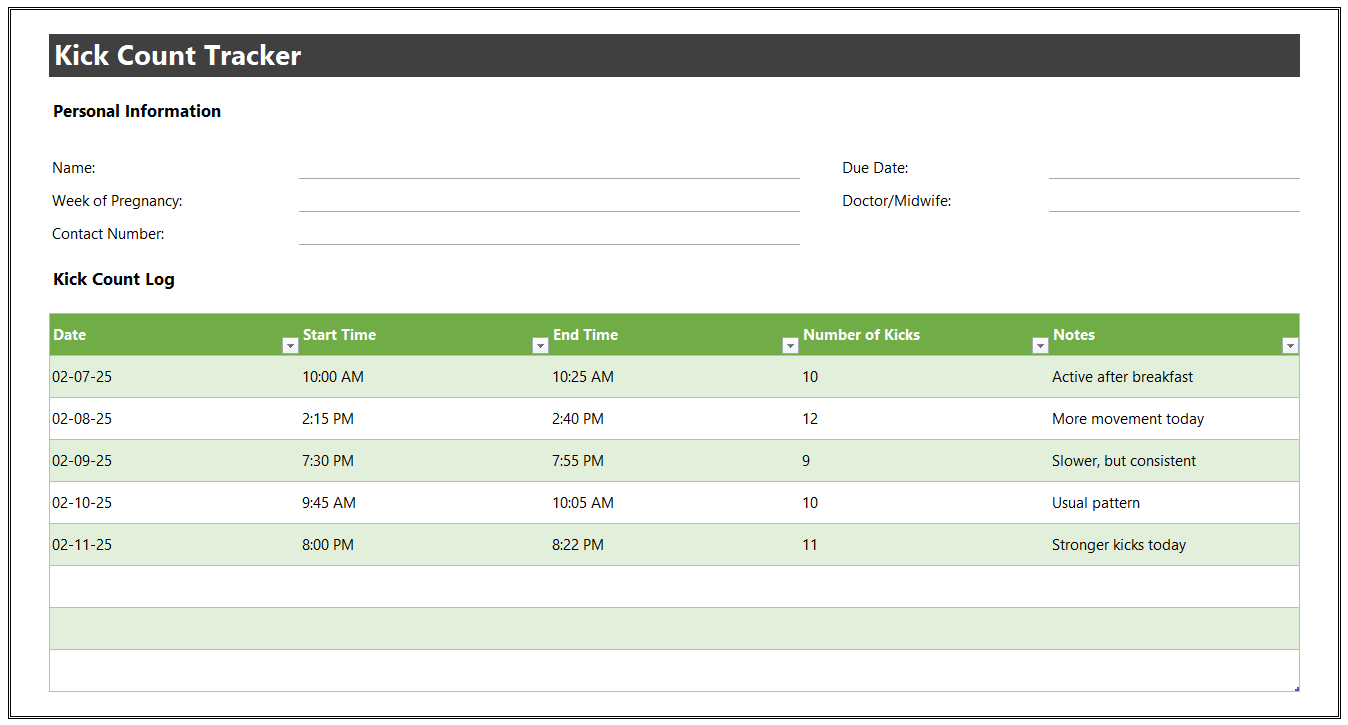1348x725 pixels.
Task: Click the Week of Pregnancy: label
Action: pos(117,201)
